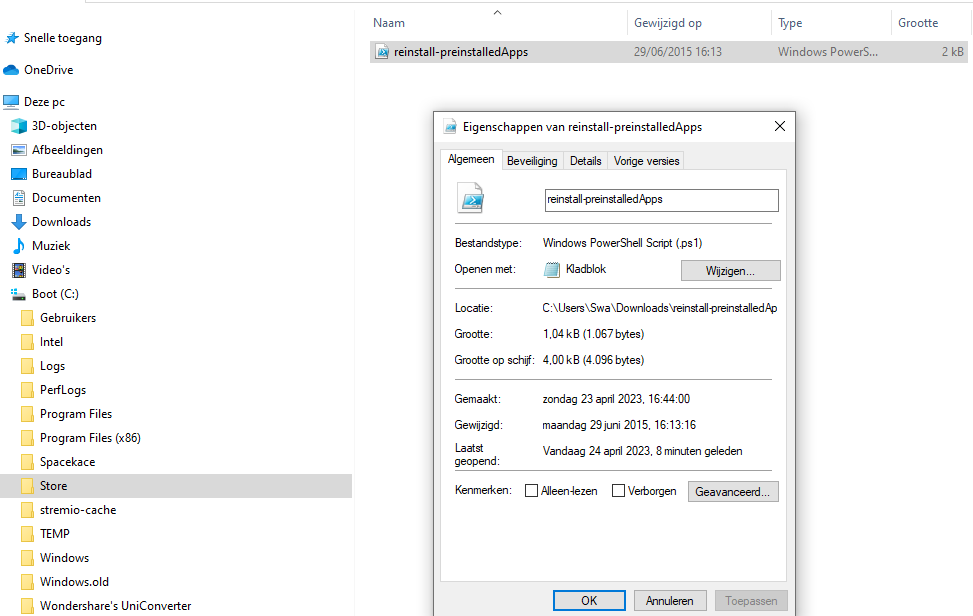Tick the Alleen-lezen checkbox

(531, 491)
